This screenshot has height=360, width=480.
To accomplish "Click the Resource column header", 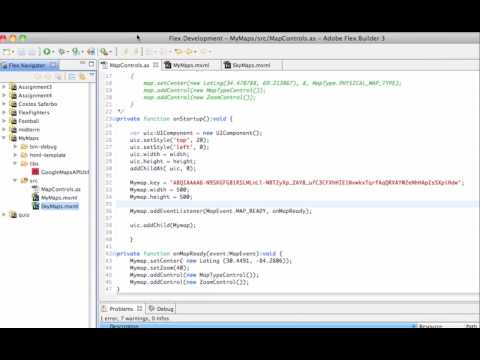I will (x=430, y=326).
